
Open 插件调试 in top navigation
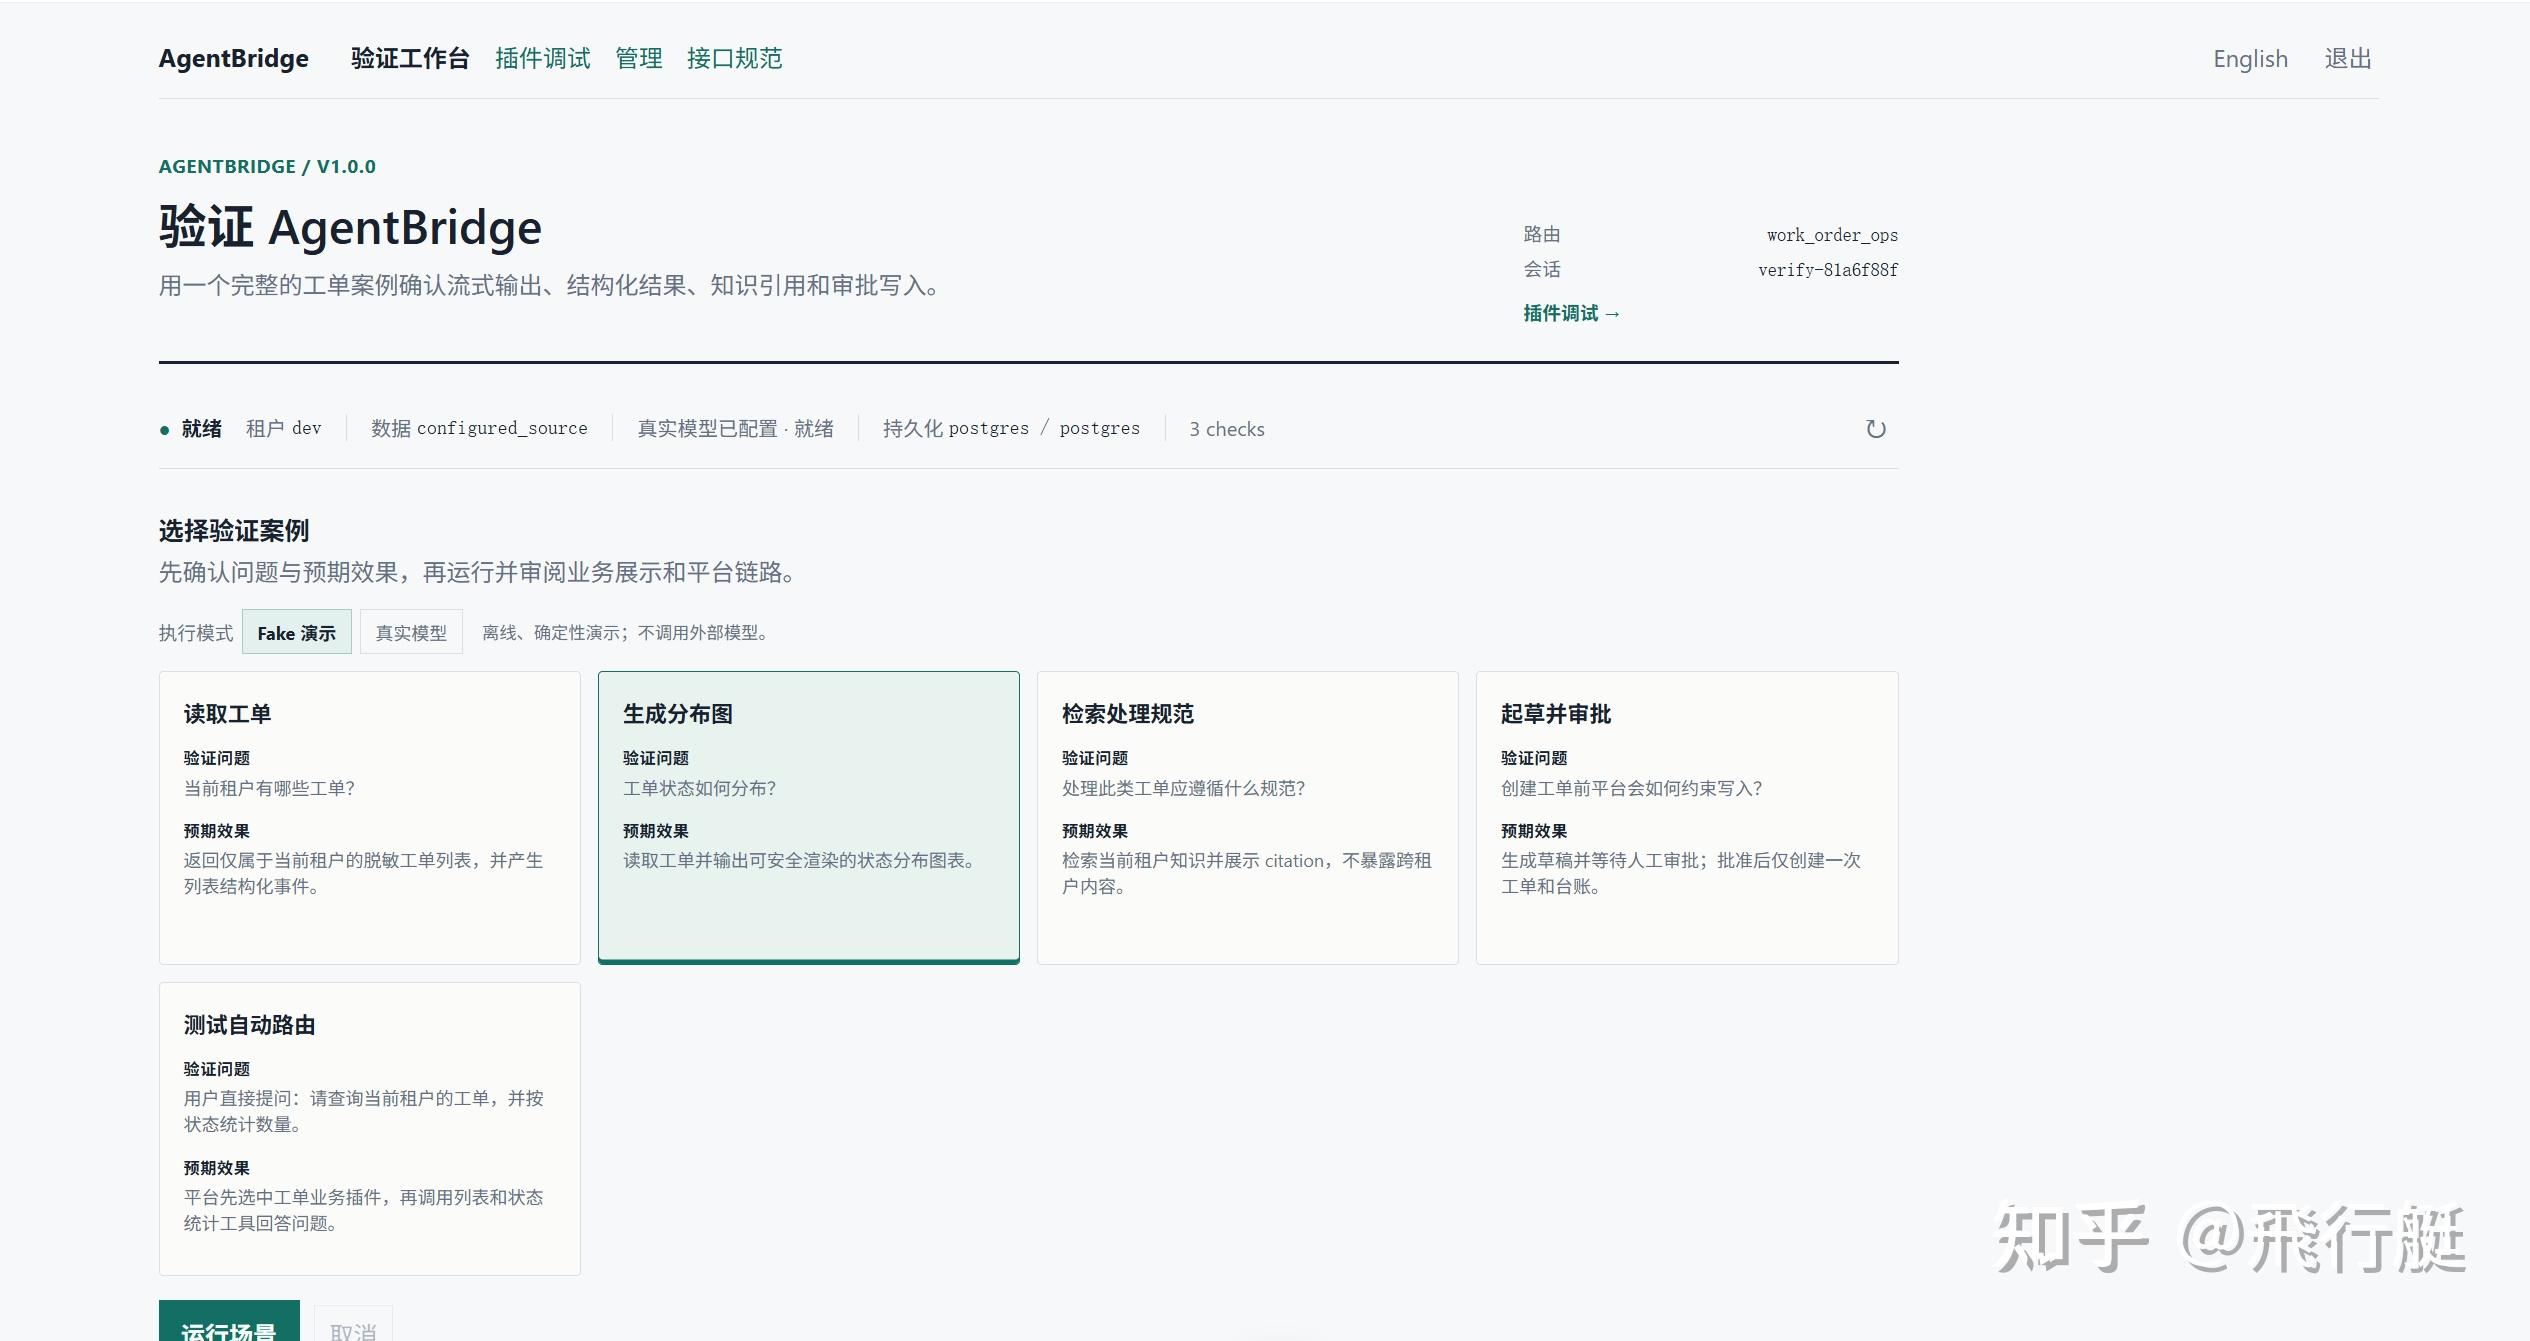click(543, 58)
